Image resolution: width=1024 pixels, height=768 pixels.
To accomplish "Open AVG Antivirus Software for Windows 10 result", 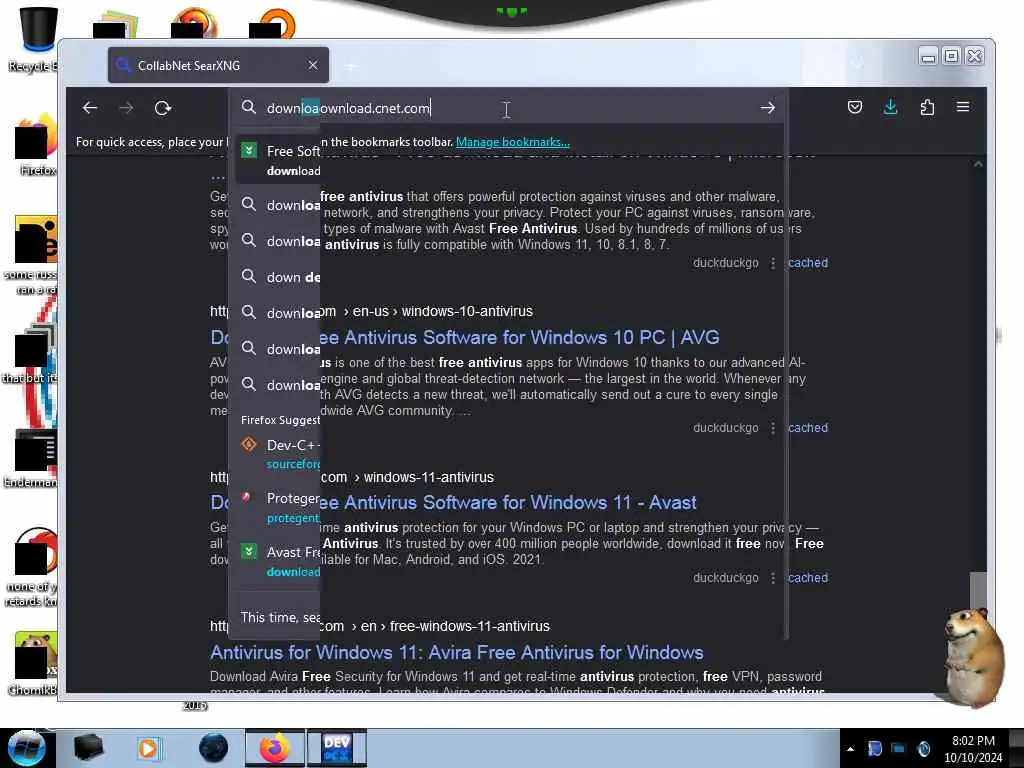I will click(465, 338).
